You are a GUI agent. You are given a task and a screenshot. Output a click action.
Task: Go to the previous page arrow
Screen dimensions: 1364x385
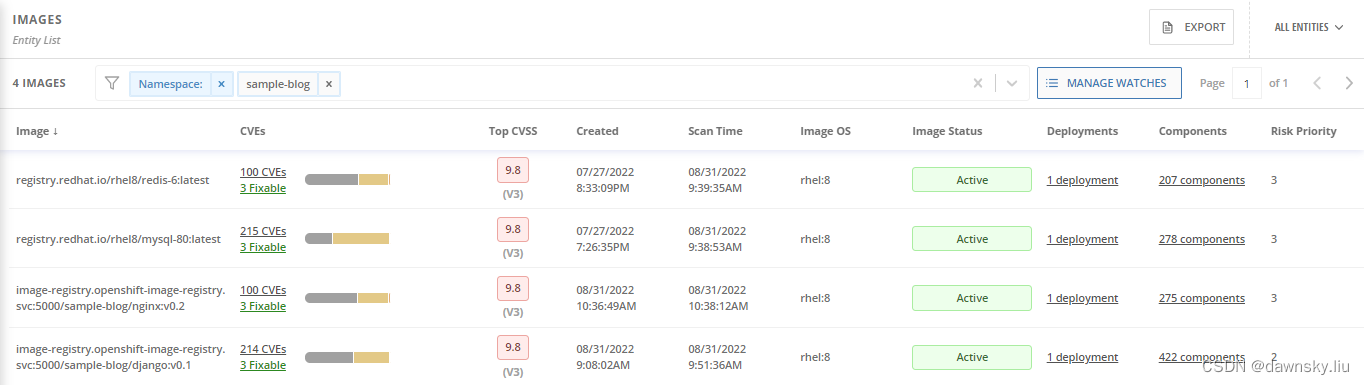point(1317,83)
